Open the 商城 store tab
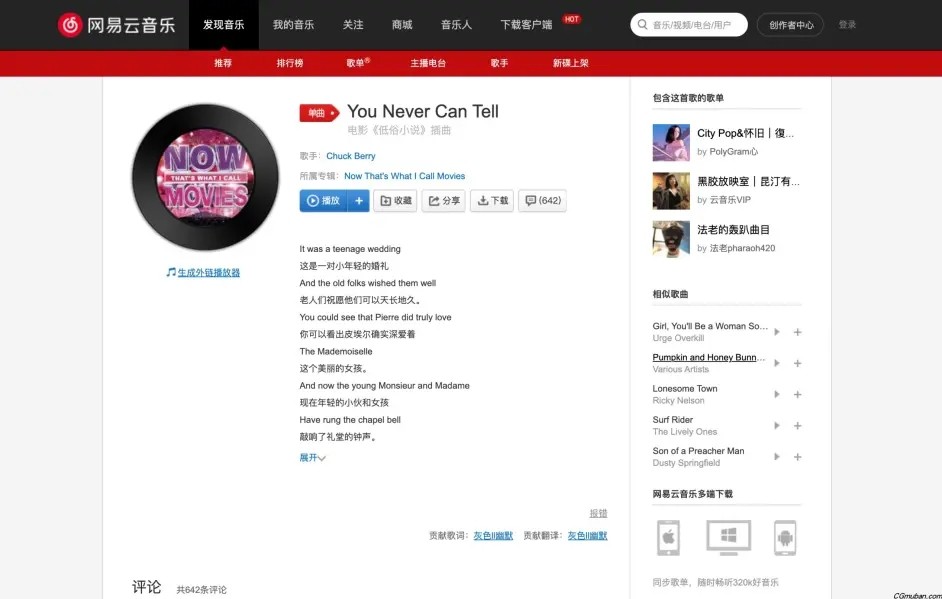The height and width of the screenshot is (599, 942). point(402,25)
